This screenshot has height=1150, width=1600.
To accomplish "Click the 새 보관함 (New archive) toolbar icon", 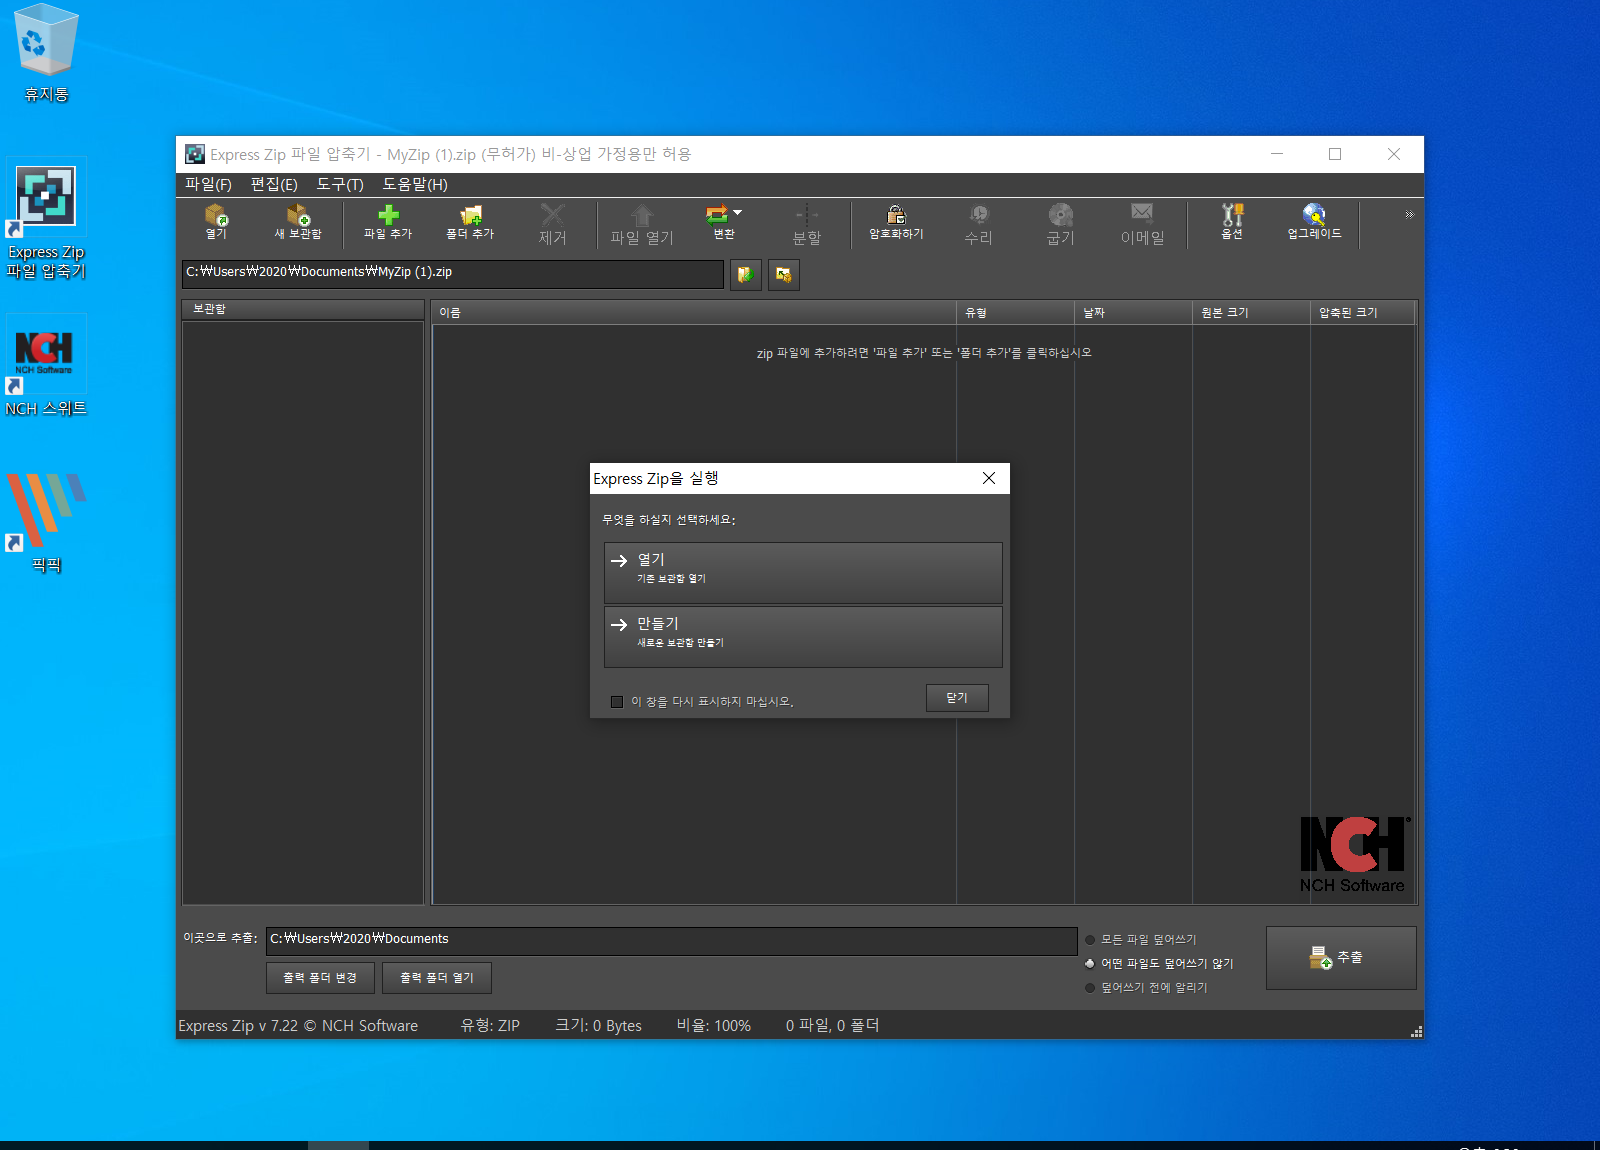I will [x=298, y=222].
